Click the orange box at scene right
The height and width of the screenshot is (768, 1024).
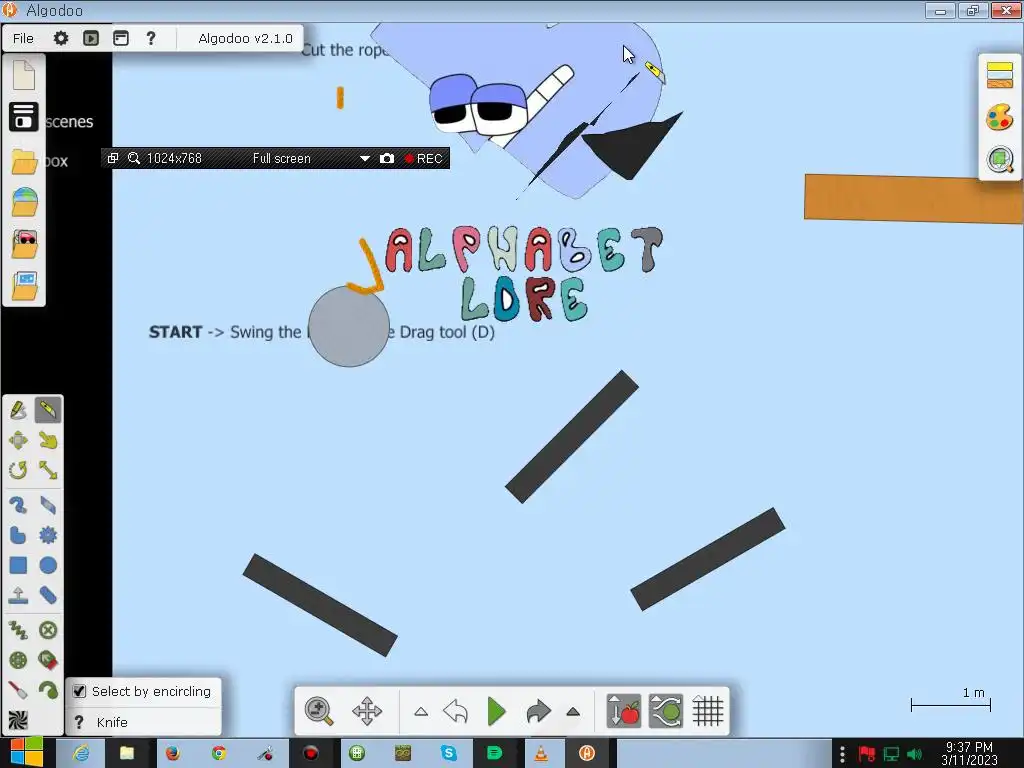pos(914,199)
